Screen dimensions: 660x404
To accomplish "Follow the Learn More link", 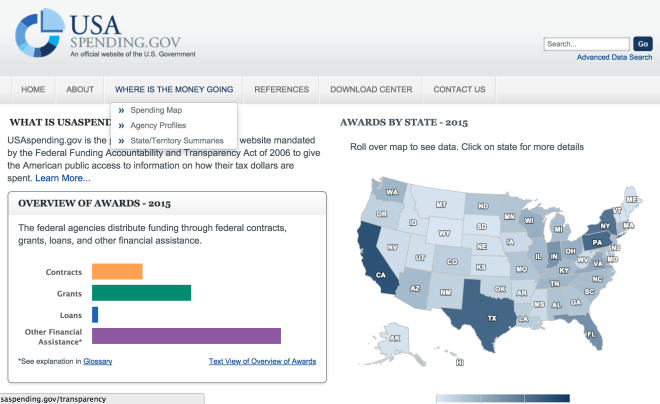I will pos(62,178).
